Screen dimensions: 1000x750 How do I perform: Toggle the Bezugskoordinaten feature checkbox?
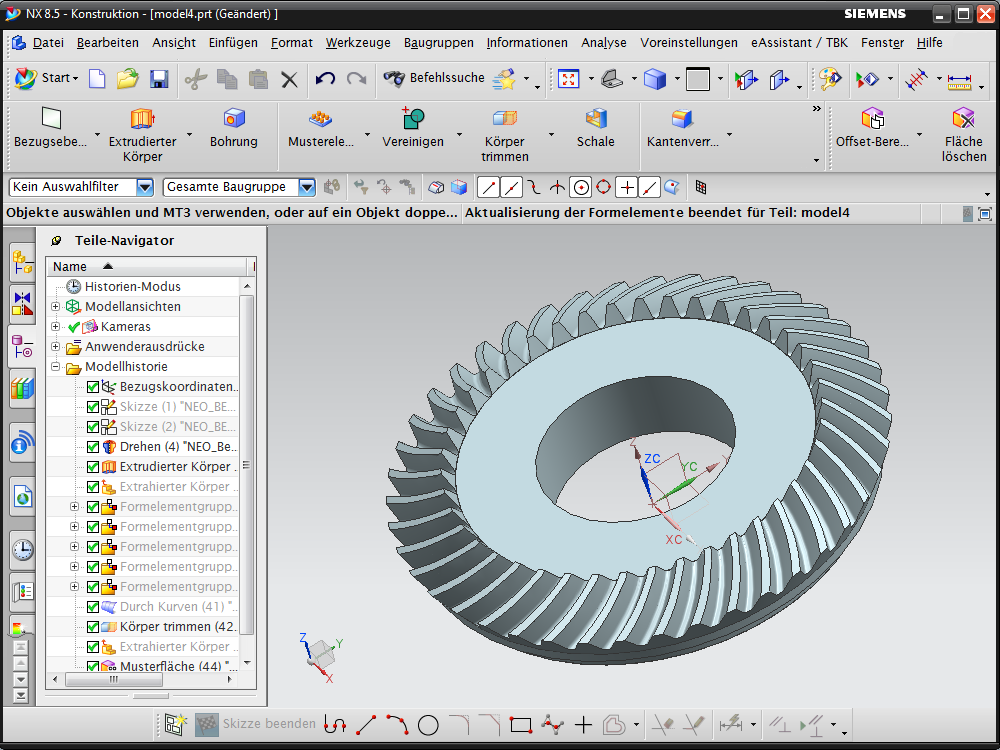93,387
